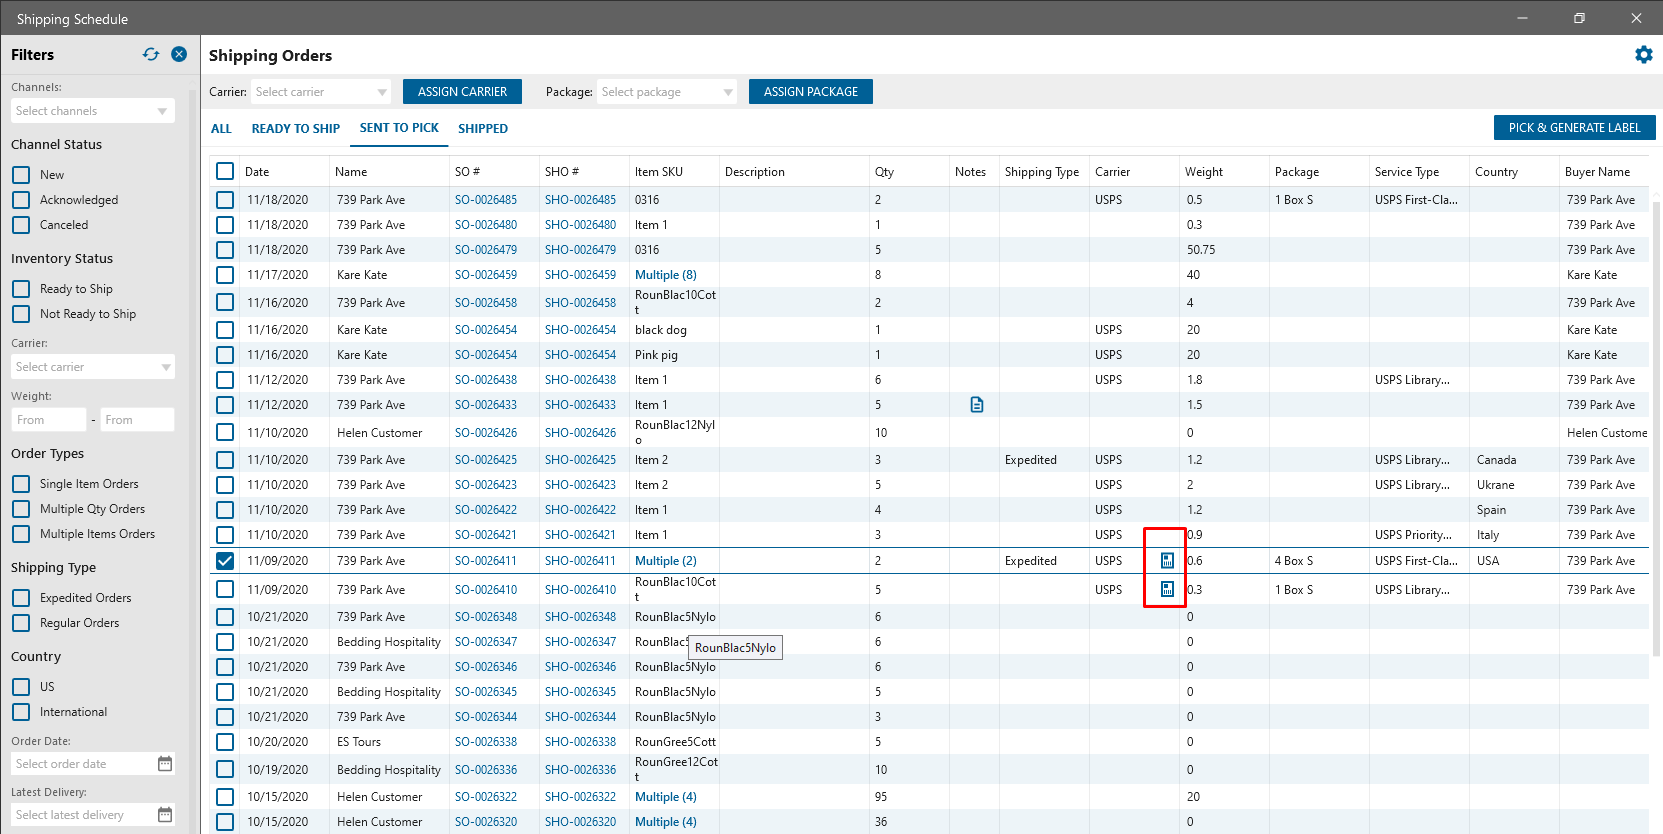Screen dimensions: 1663x834
Task: Tick the New channel status checkbox
Action: pos(21,175)
